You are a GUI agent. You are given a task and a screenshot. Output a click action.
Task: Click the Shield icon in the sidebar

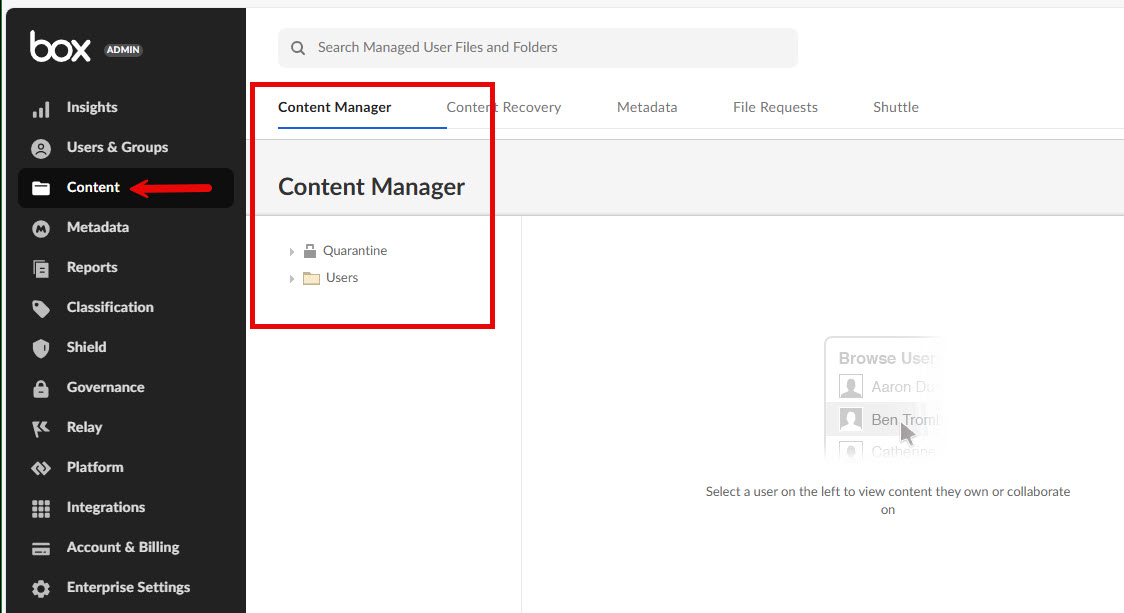click(41, 348)
